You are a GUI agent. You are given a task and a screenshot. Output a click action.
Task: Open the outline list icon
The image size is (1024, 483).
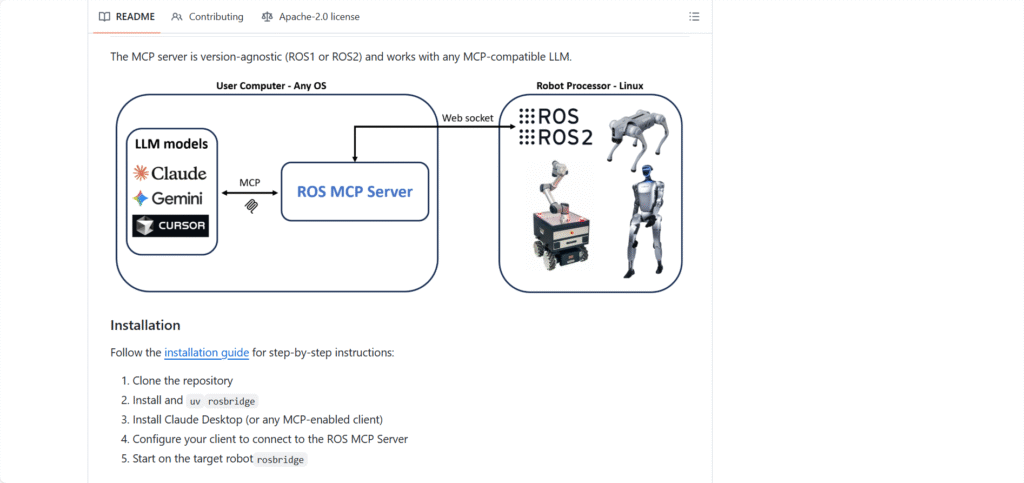[694, 17]
